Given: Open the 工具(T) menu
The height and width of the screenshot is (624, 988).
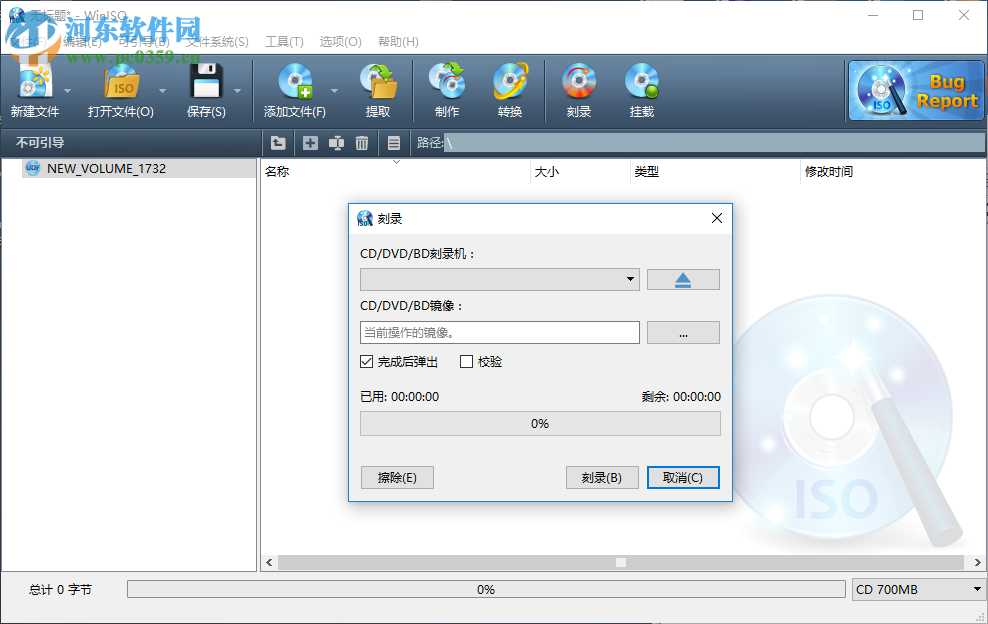Looking at the screenshot, I should click(x=283, y=41).
